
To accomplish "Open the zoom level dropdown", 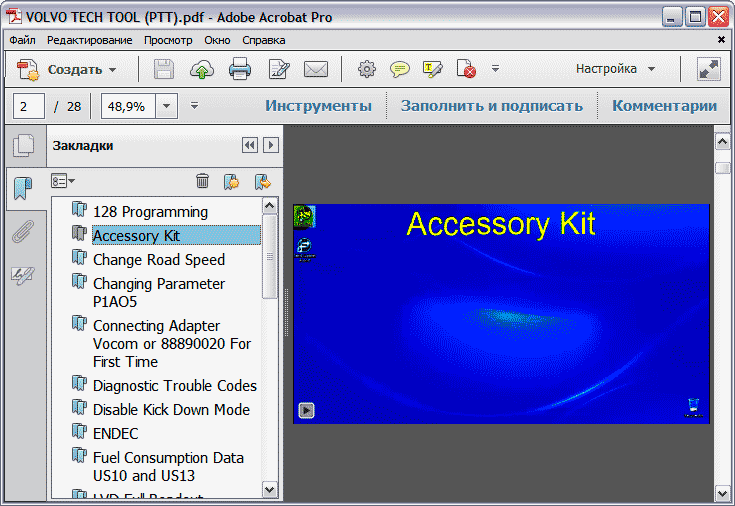I will click(x=167, y=105).
